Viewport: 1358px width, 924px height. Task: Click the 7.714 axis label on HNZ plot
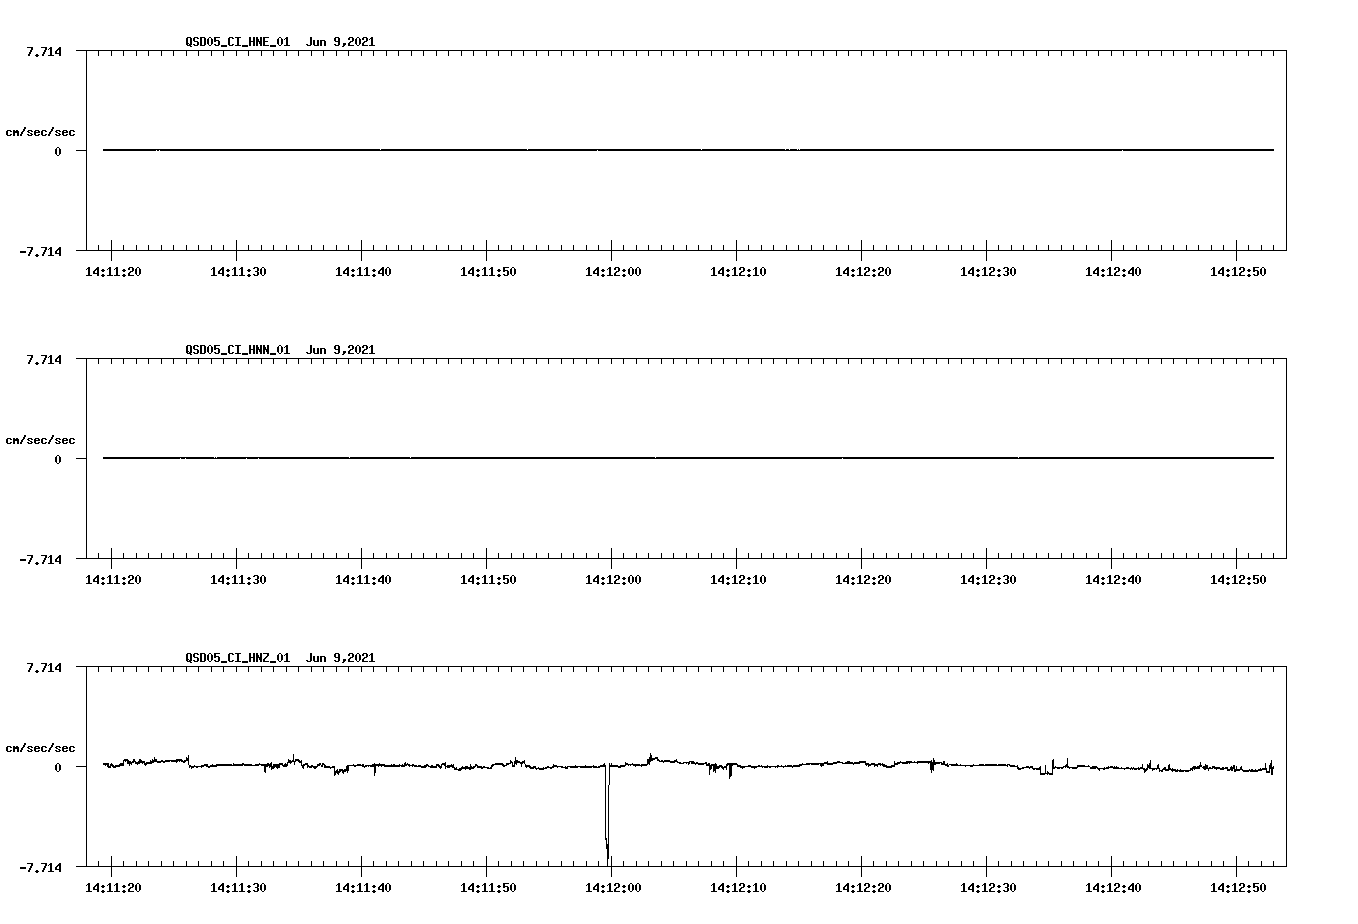tap(44, 667)
